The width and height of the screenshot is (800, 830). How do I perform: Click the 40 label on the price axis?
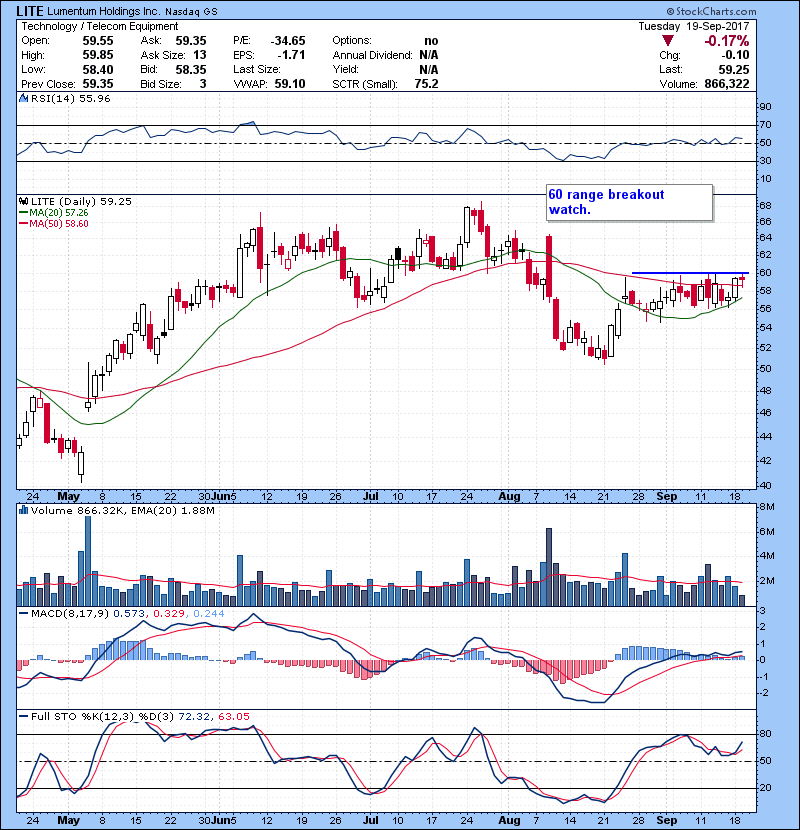pyautogui.click(x=766, y=485)
